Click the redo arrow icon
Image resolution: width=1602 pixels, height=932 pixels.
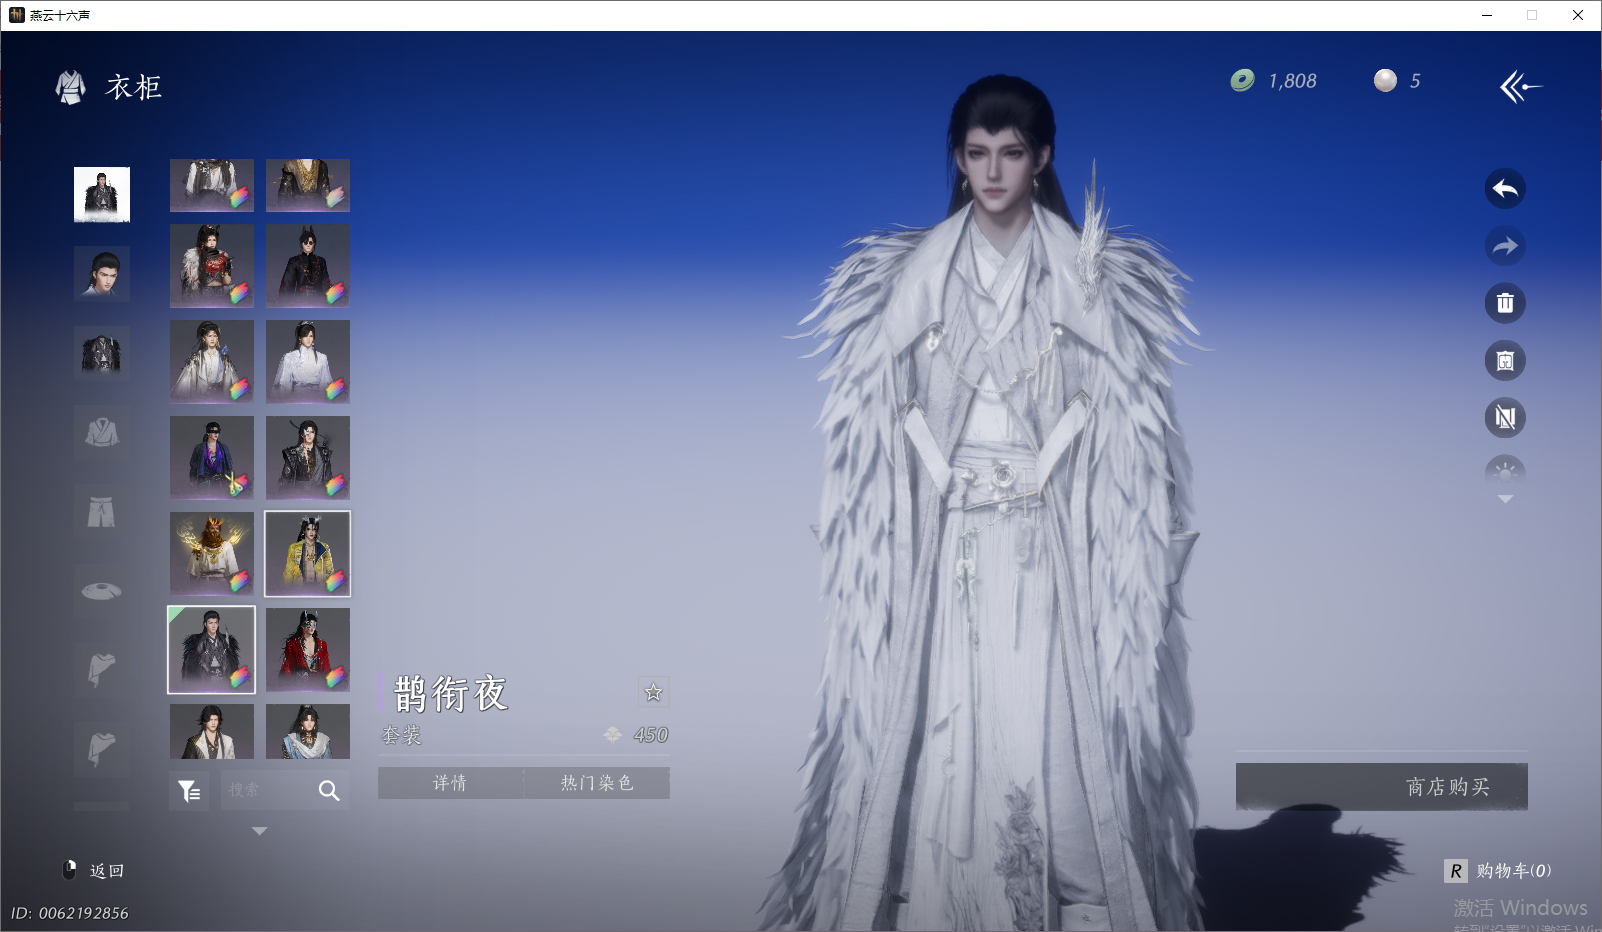1505,246
